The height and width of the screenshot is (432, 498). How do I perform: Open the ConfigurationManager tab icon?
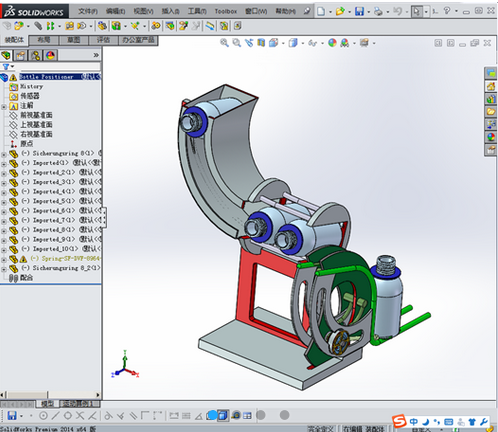(x=36, y=55)
